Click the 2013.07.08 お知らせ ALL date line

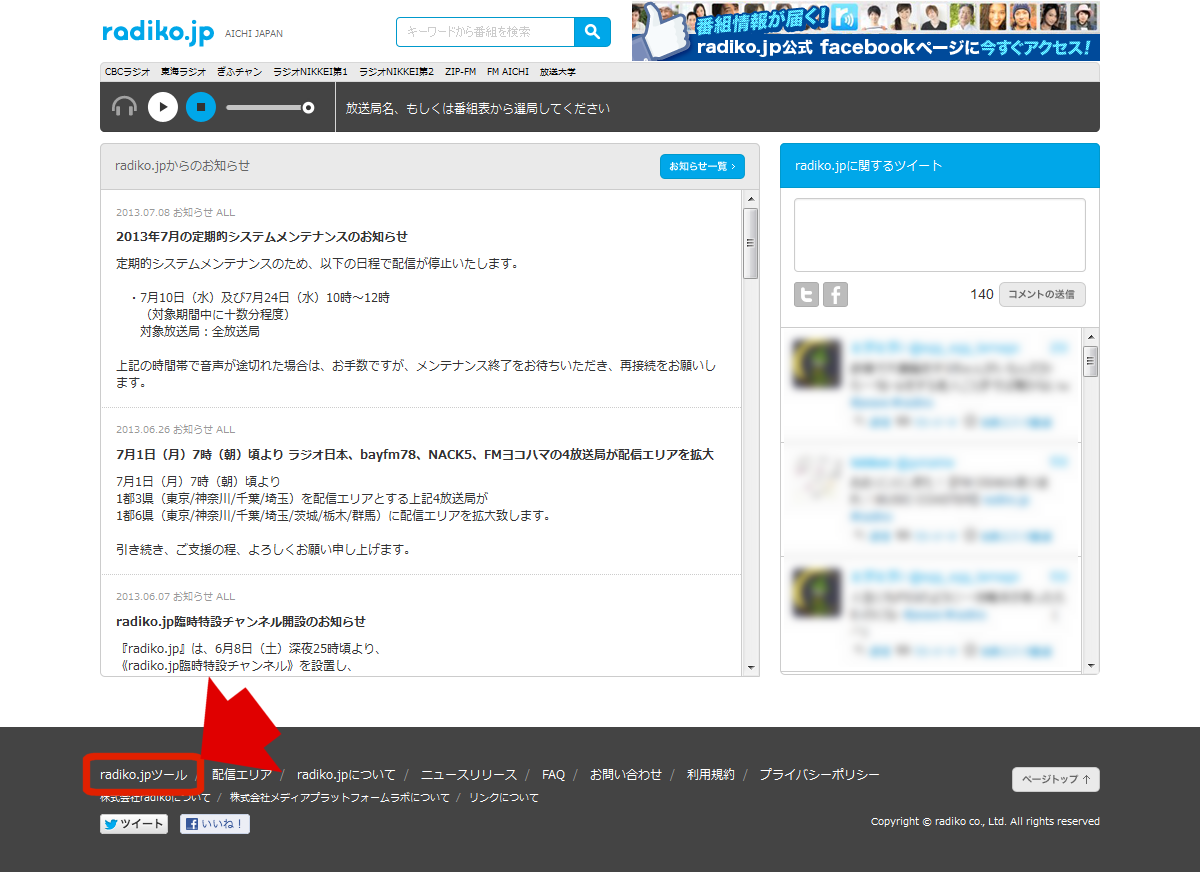176,213
